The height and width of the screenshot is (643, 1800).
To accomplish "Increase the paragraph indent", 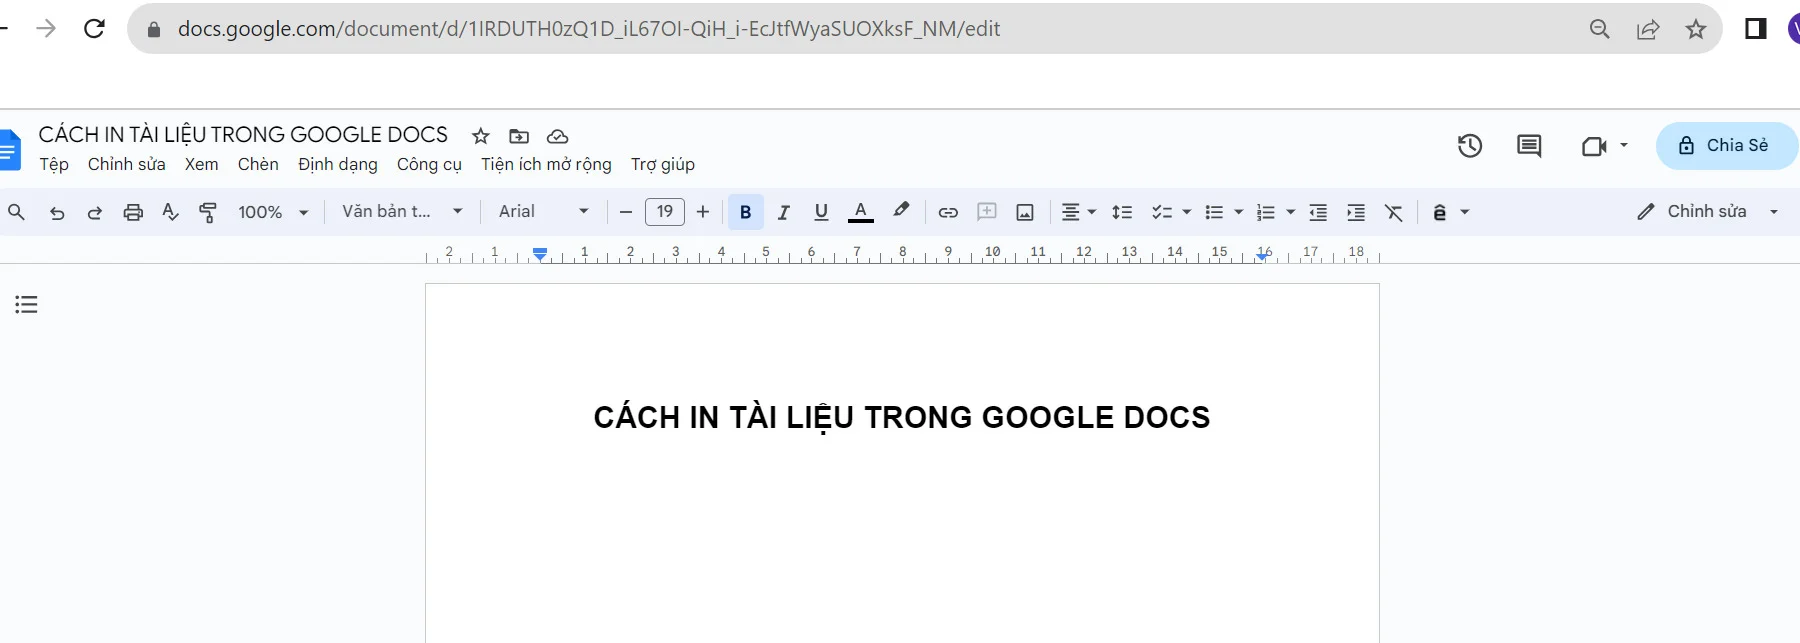I will [1356, 212].
